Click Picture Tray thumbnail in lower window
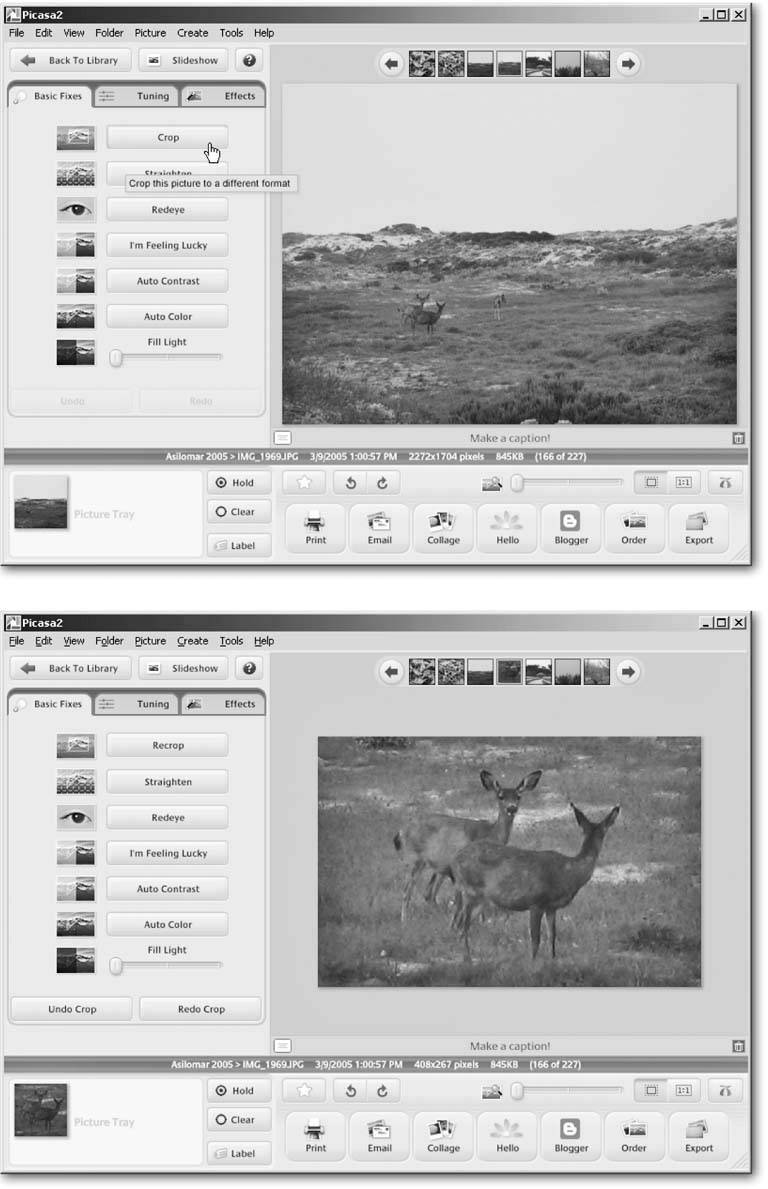The width and height of the screenshot is (768, 1189). click(41, 1110)
